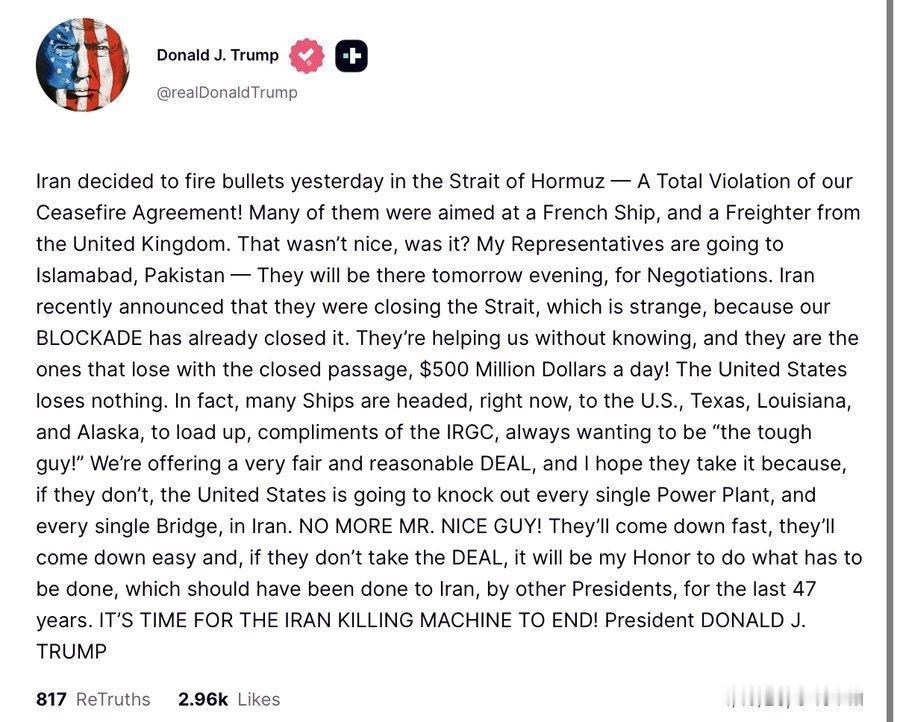Open the flag-painted profile avatar
The image size is (900, 722).
point(83,65)
